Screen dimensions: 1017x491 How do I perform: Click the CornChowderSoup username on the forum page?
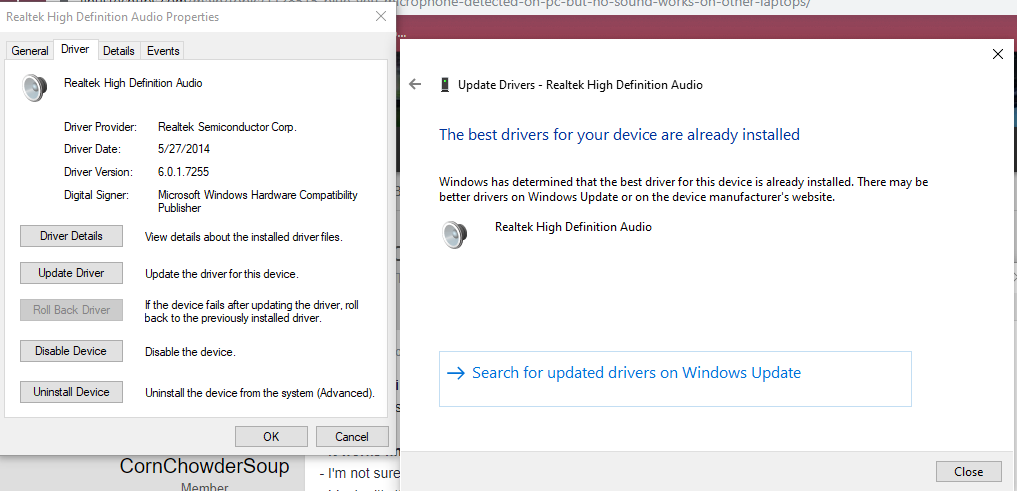[x=204, y=466]
